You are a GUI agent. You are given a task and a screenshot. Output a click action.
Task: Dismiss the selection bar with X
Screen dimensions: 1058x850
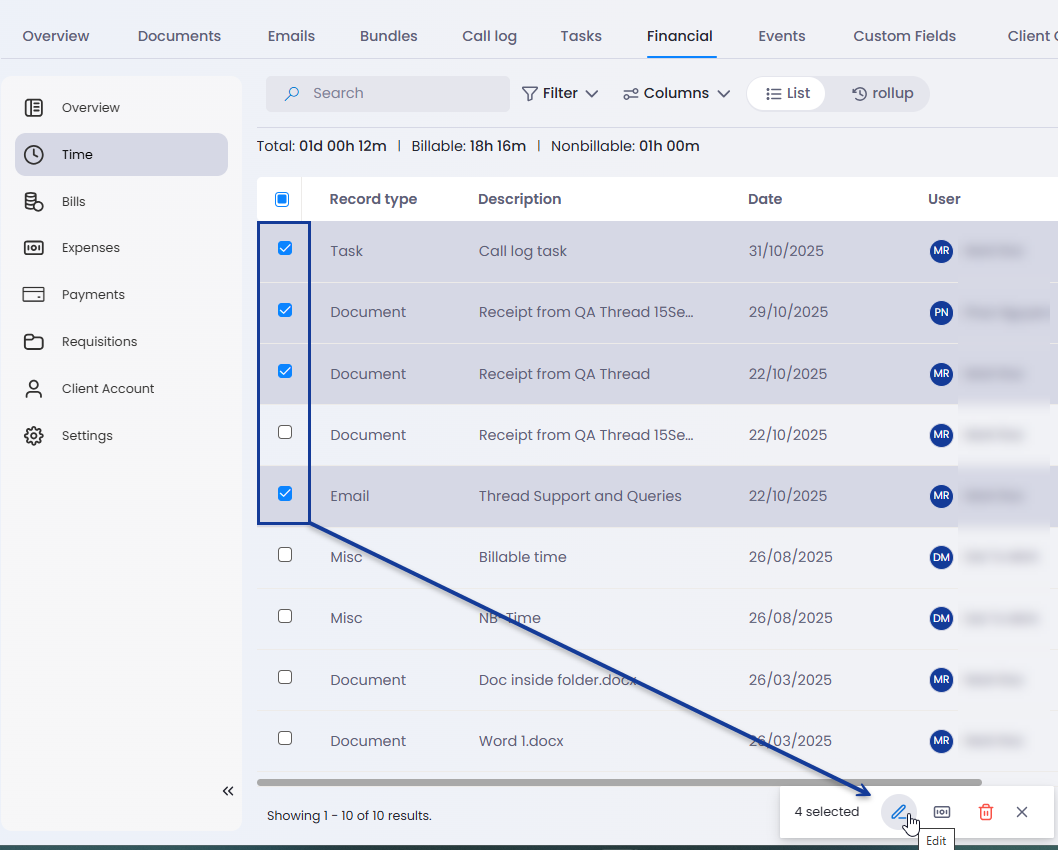pyautogui.click(x=1021, y=812)
